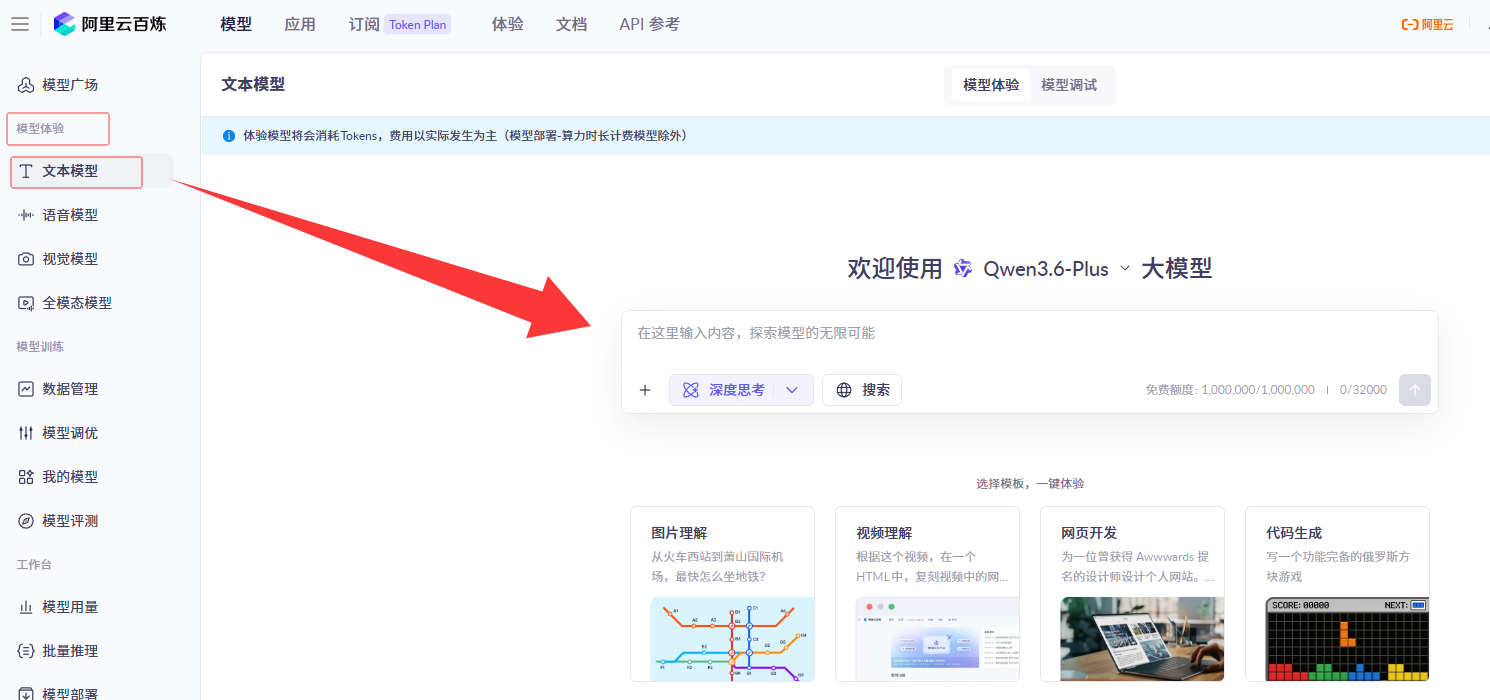Click the info icon in the notice banner
1490x700 pixels.
229,135
